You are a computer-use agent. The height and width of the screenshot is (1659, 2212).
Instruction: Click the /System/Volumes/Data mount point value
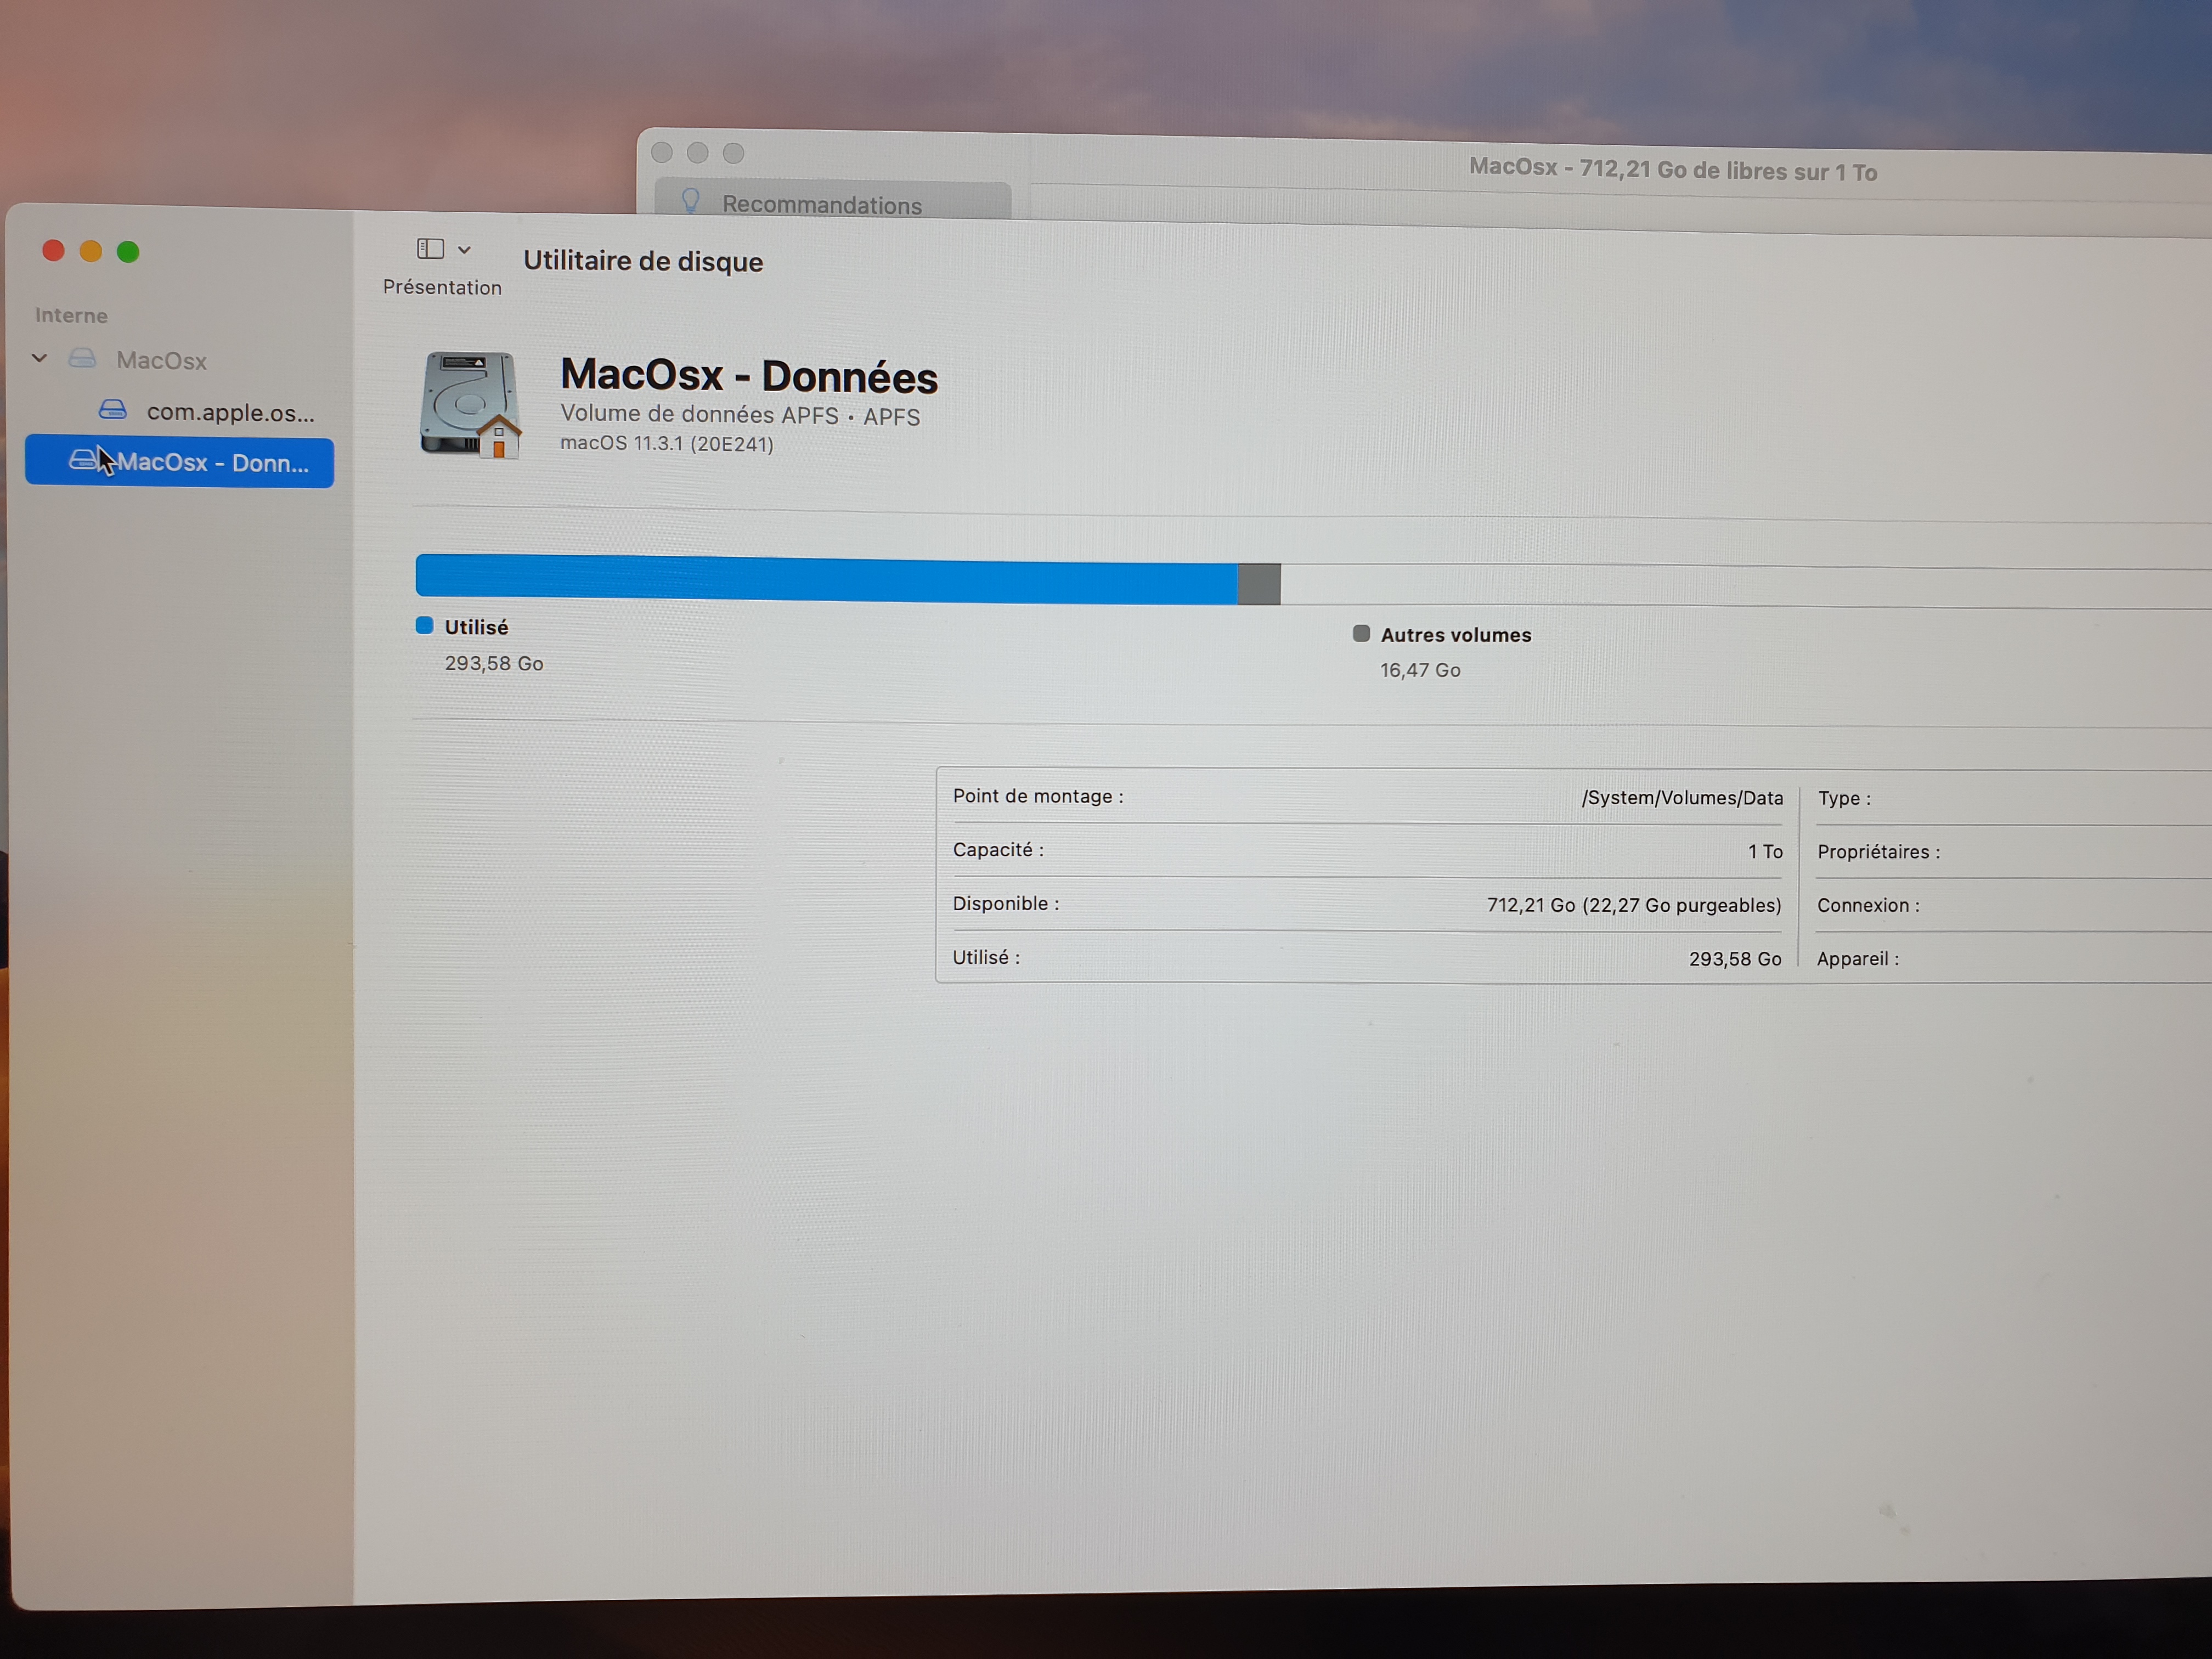tap(1681, 798)
